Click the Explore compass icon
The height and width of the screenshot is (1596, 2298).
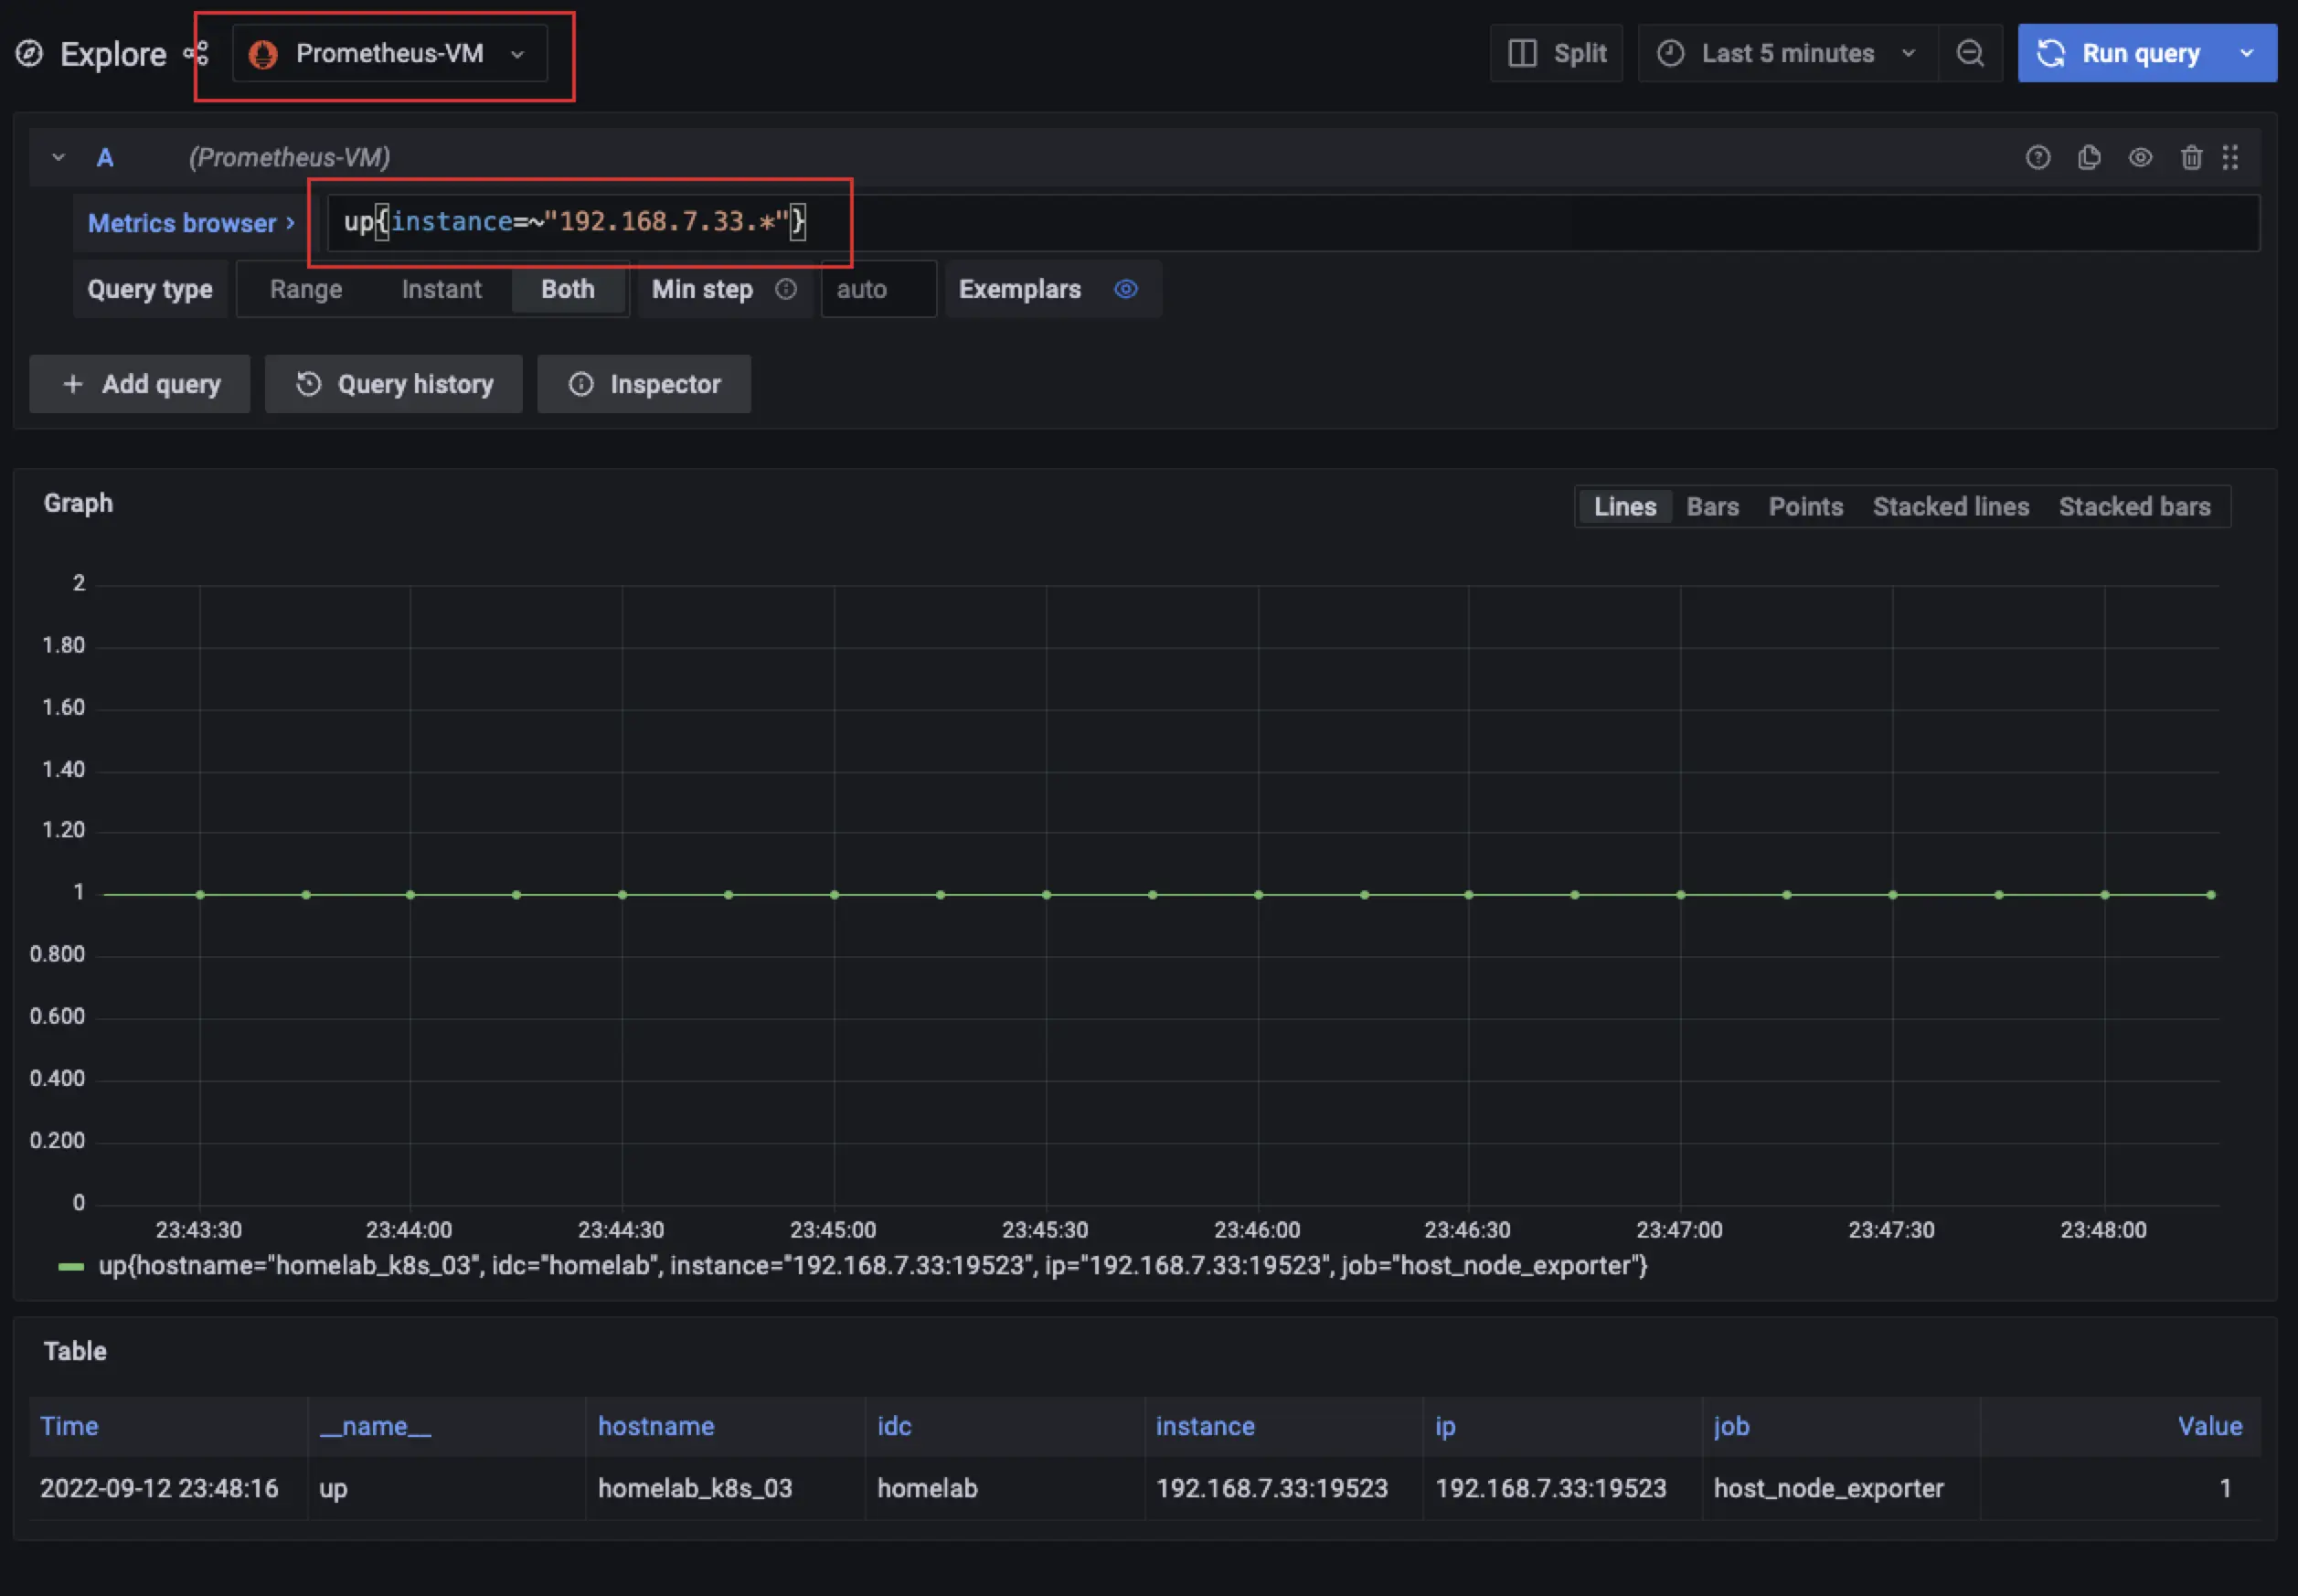29,53
